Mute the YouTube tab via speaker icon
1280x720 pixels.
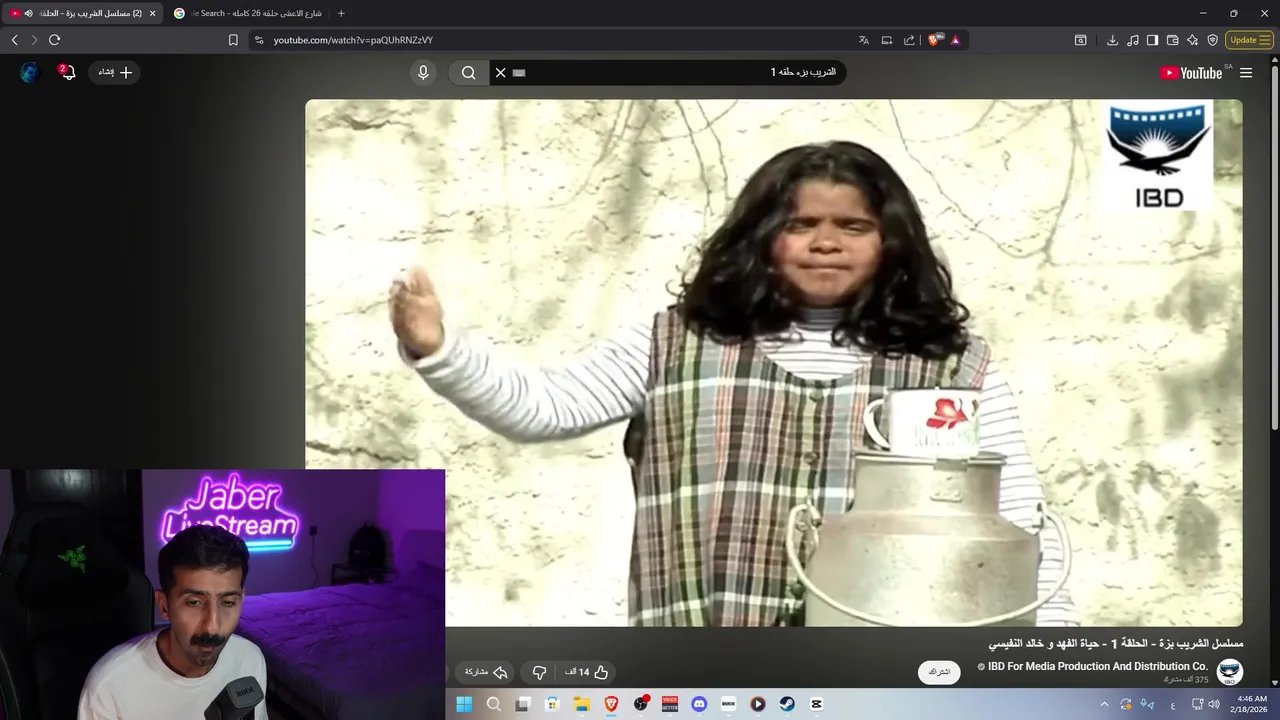(x=28, y=13)
